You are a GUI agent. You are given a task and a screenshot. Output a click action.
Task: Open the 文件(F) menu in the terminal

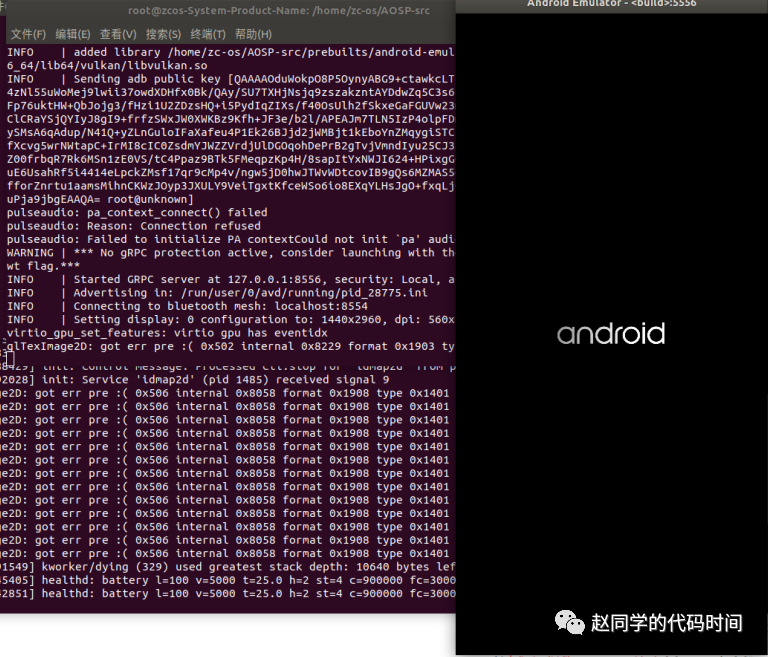28,34
